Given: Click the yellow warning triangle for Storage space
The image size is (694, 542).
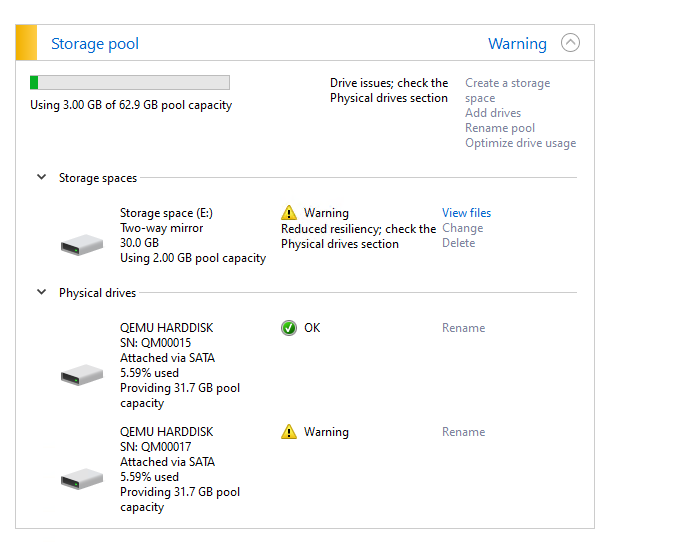Looking at the screenshot, I should [289, 212].
